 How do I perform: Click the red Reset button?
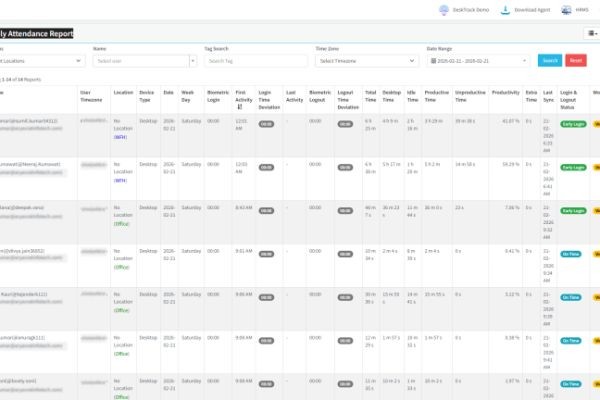point(576,60)
